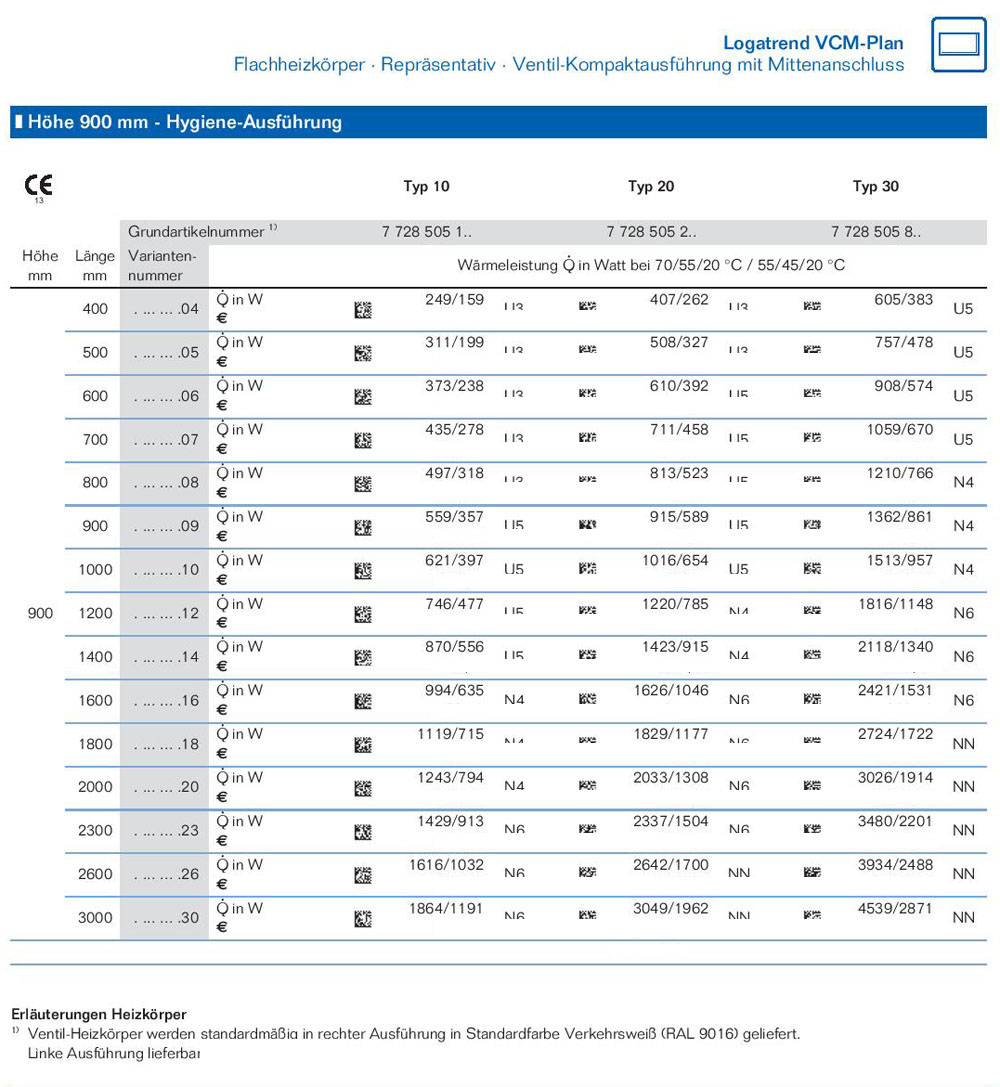This screenshot has width=1000, height=1087.
Task: Click the euro symbol in the 1200 row
Action: coord(222,623)
